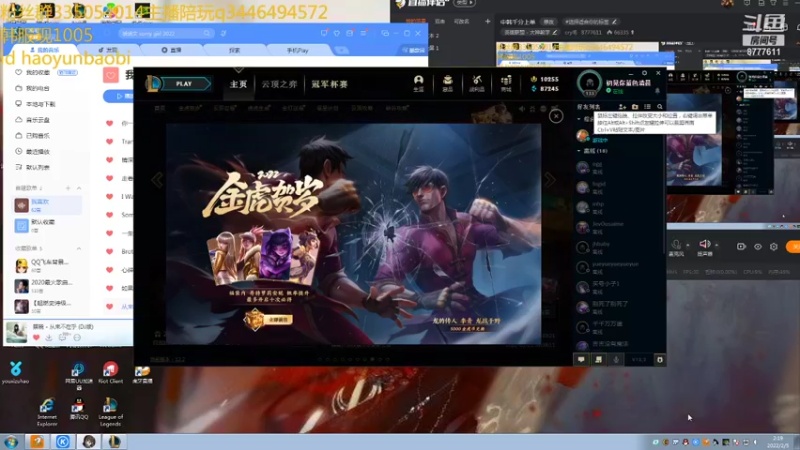Screen dimensions: 800x450
Task: Open the store icon in League top bar
Action: [x=506, y=83]
